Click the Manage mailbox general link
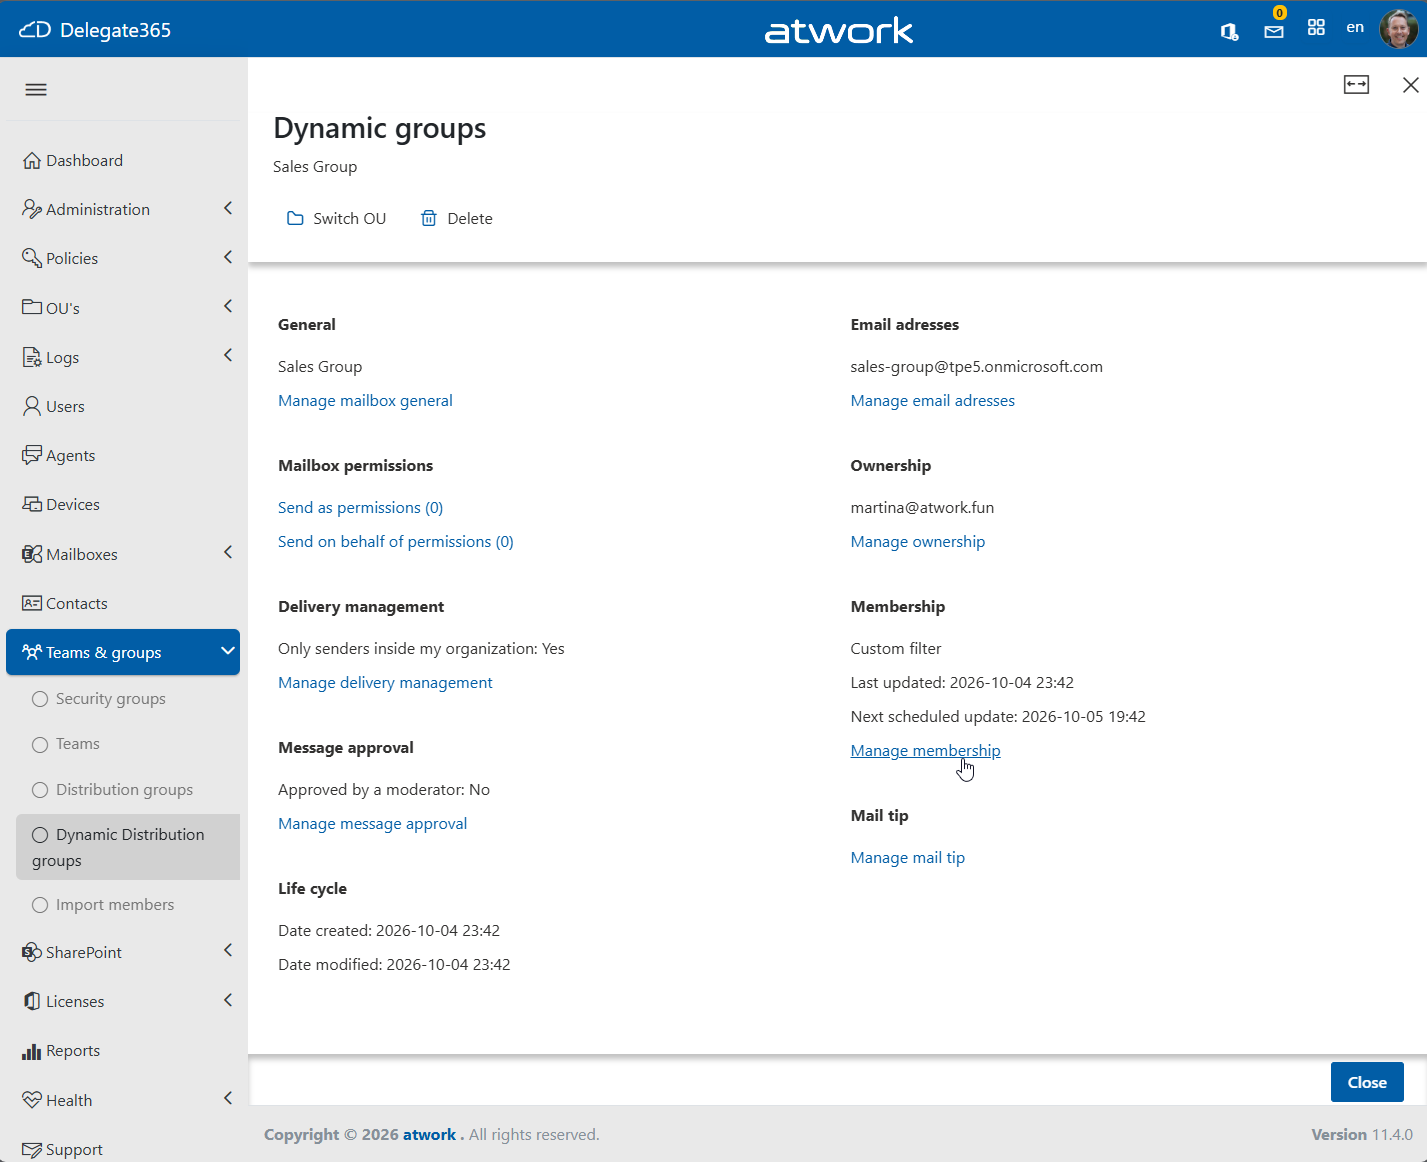Image resolution: width=1427 pixels, height=1162 pixels. pos(365,401)
